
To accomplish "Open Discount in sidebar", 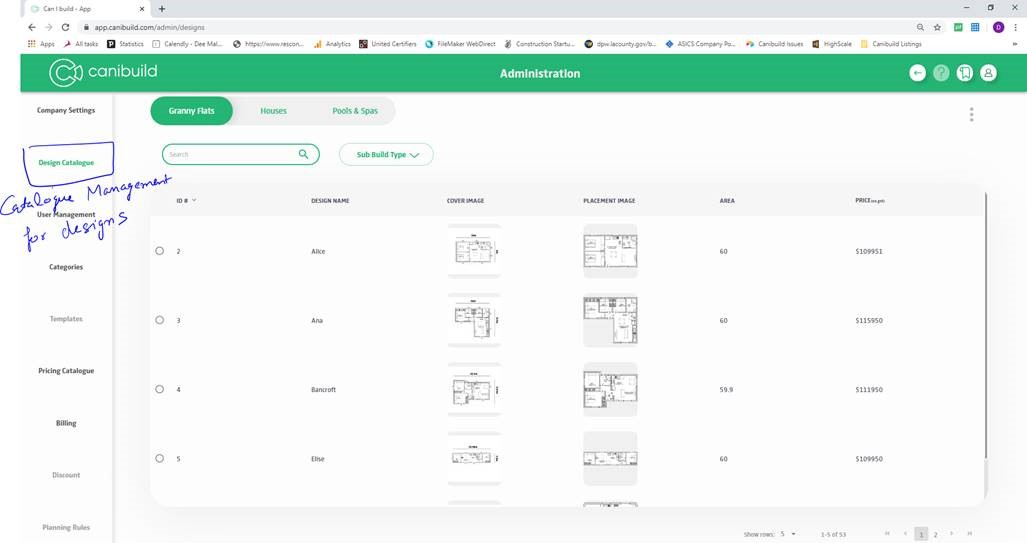I will tap(66, 475).
